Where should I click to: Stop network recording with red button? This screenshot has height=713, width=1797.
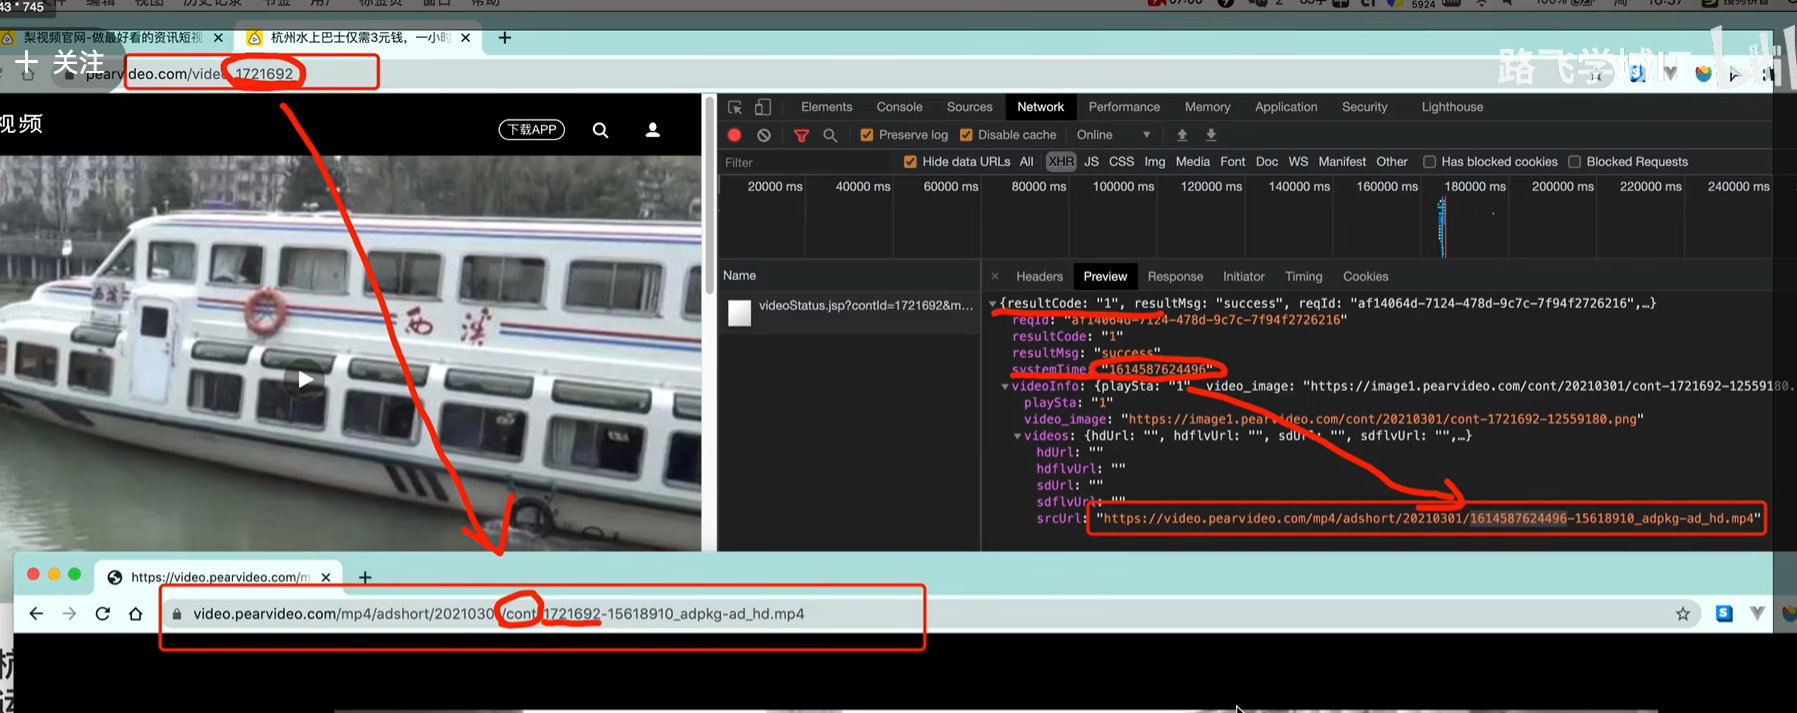pyautogui.click(x=735, y=135)
